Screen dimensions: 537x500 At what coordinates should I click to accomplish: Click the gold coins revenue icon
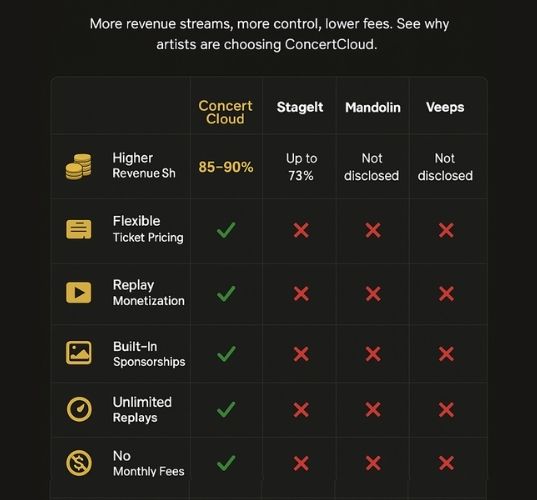click(78, 167)
